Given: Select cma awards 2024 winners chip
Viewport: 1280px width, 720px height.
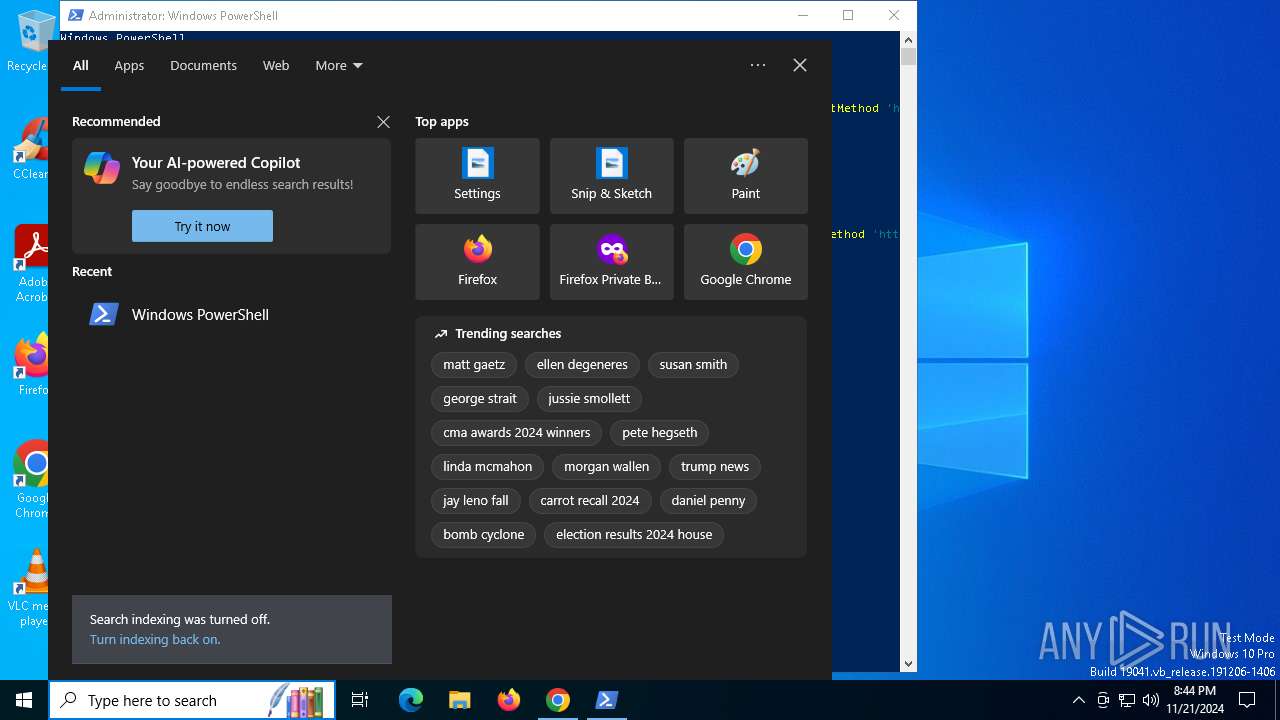Looking at the screenshot, I should pyautogui.click(x=516, y=433).
